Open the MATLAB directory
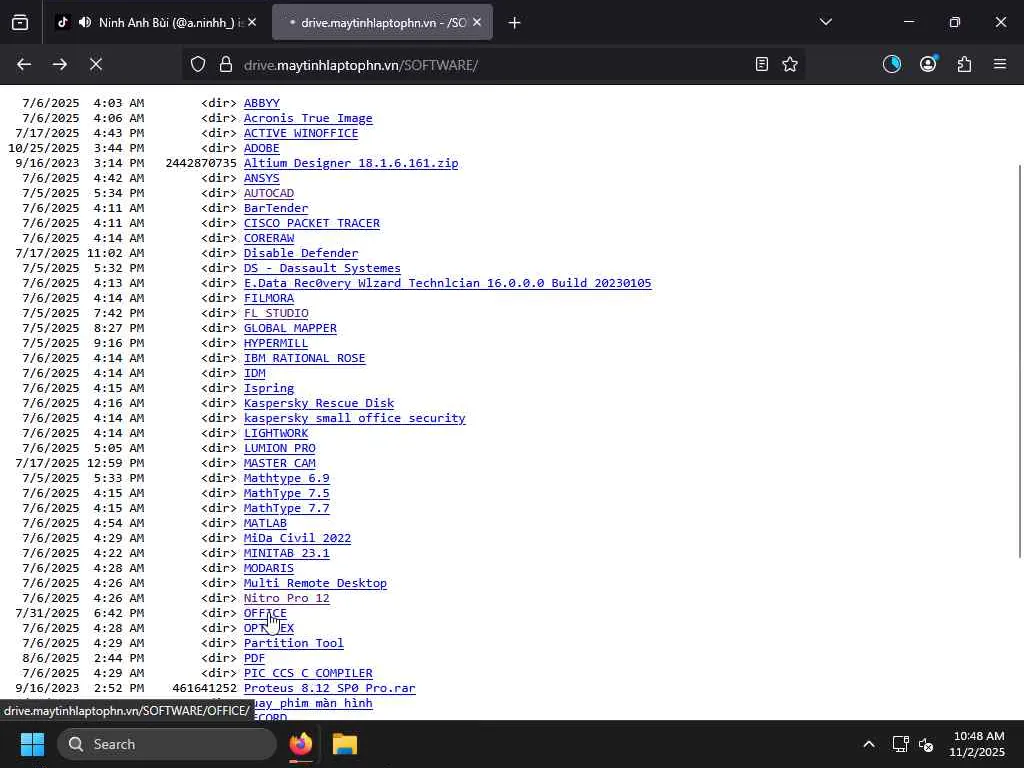Image resolution: width=1024 pixels, height=768 pixels. pos(265,524)
